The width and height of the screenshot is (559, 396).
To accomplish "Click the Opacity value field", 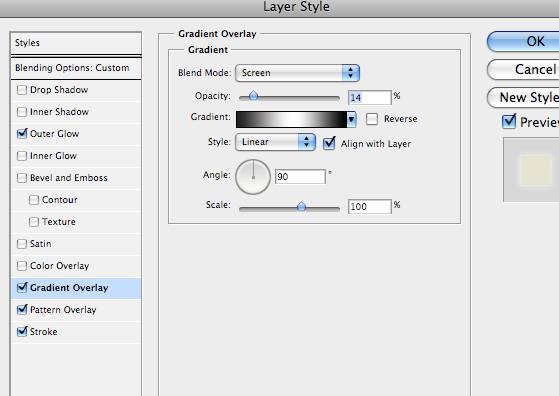I will (370, 97).
